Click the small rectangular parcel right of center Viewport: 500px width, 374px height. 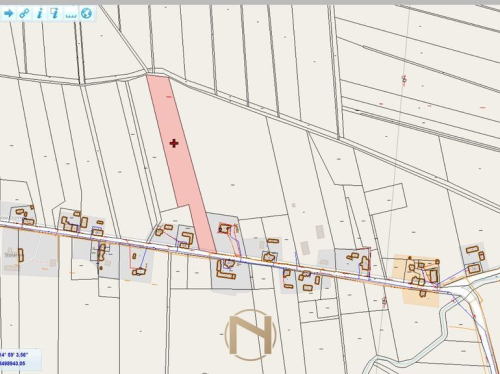point(386,199)
